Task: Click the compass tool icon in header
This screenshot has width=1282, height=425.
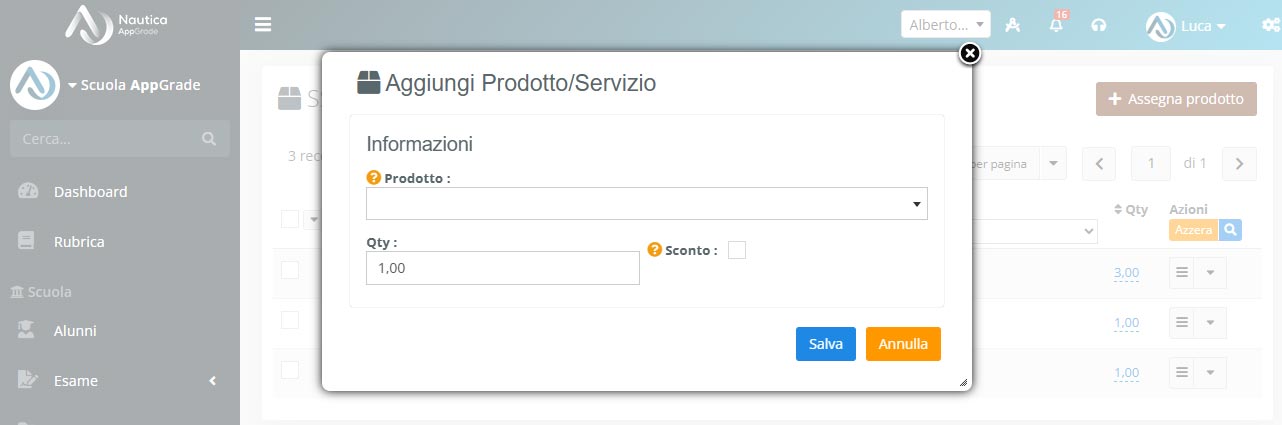Action: coord(1013,25)
